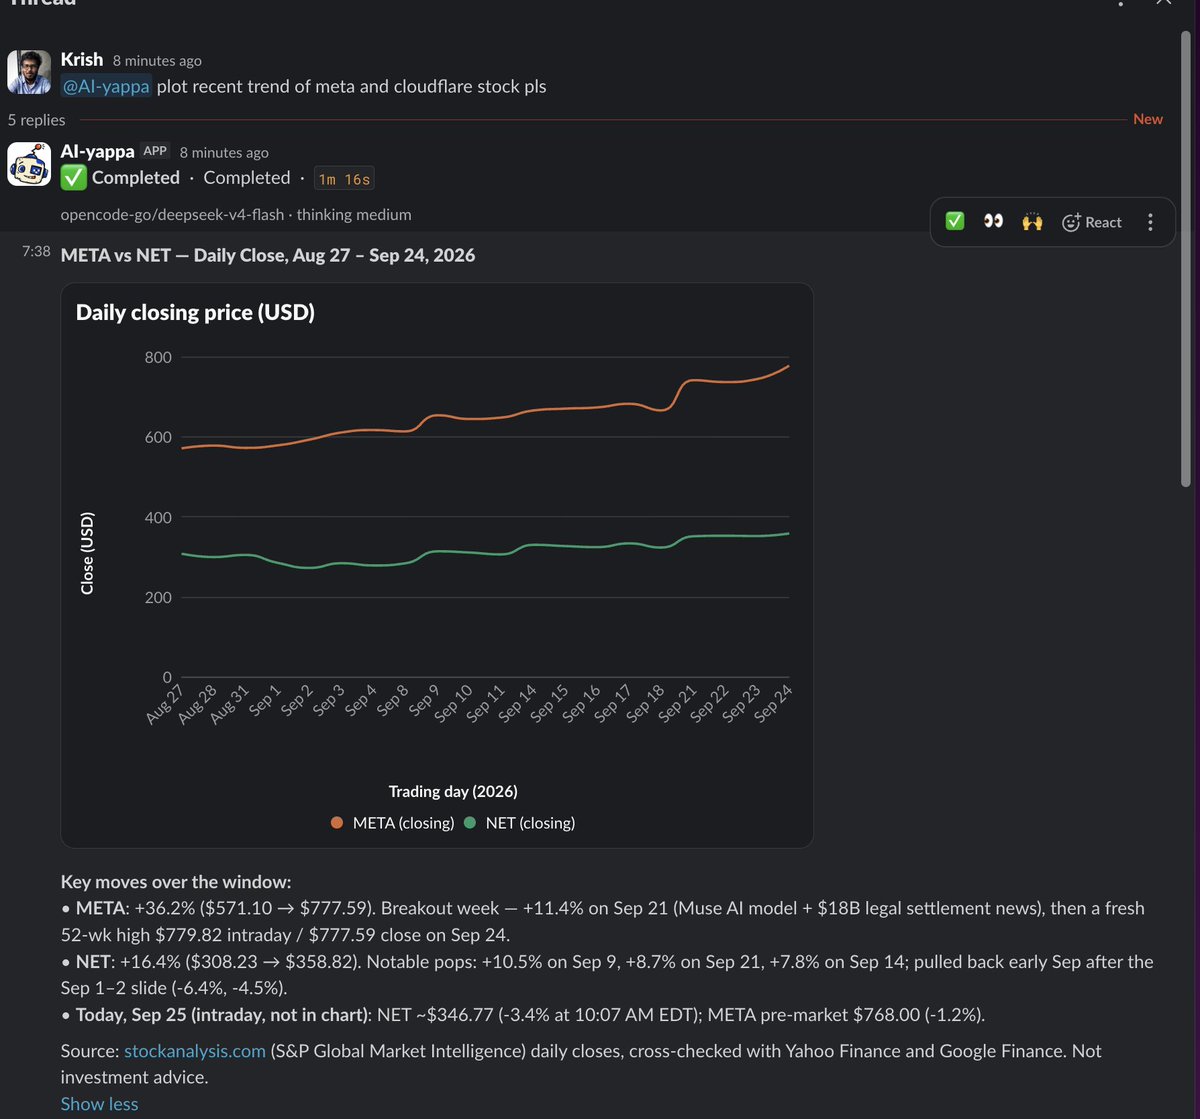Click the opencode-go/deepseek-v4-flash model text
This screenshot has width=1200, height=1119.
coord(172,214)
